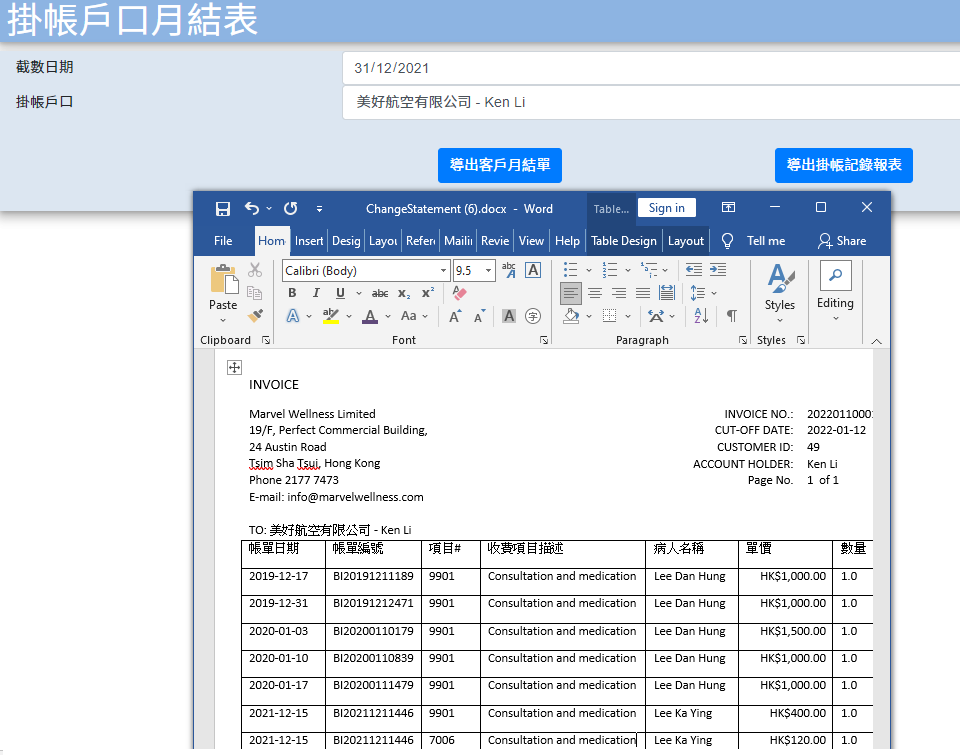Open the font size 9.5 dropdown
Screen dimensions: 960x755
click(488, 271)
